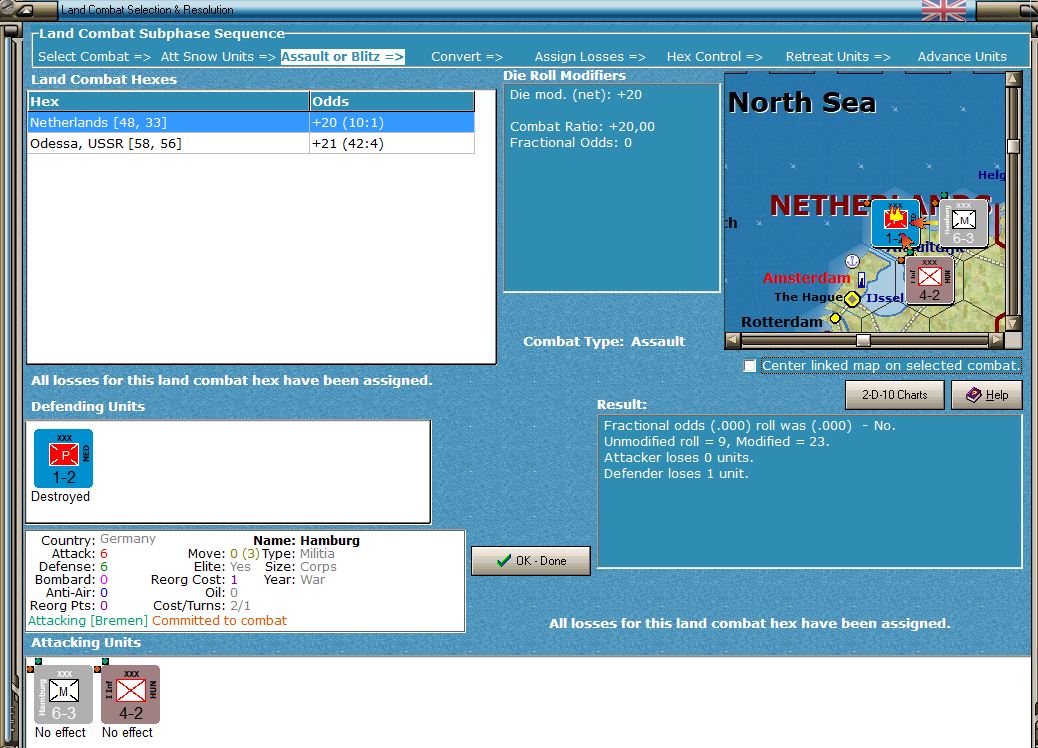
Task: Click The Hague label on the map
Action: [808, 297]
